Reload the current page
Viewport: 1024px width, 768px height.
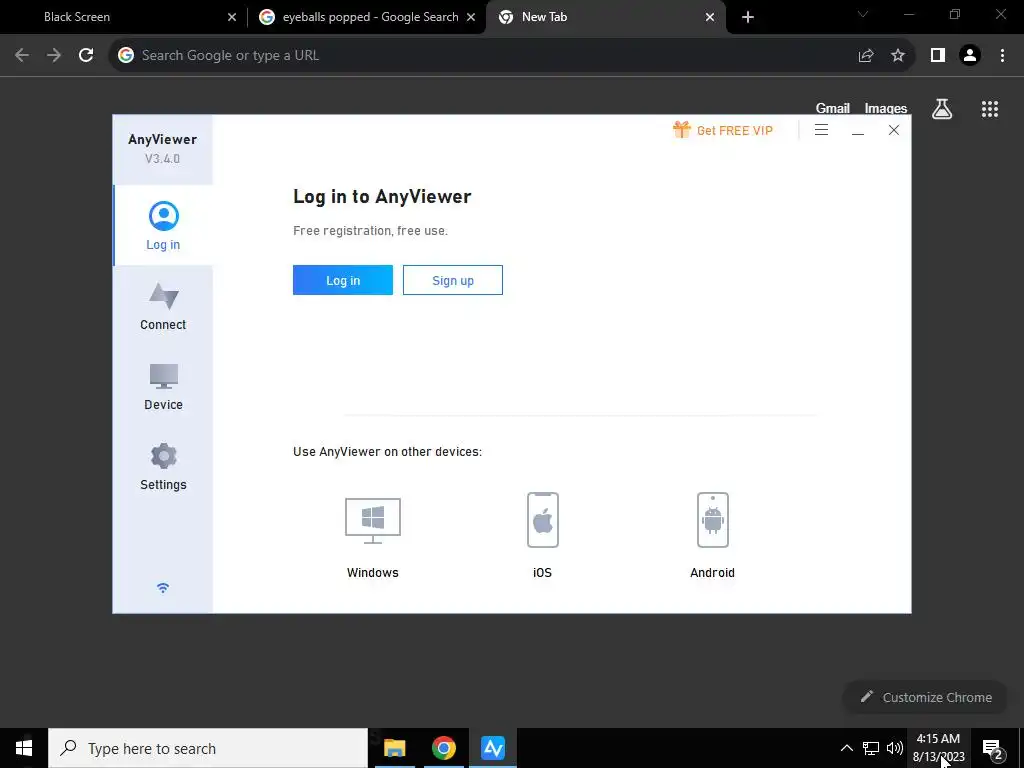click(86, 56)
